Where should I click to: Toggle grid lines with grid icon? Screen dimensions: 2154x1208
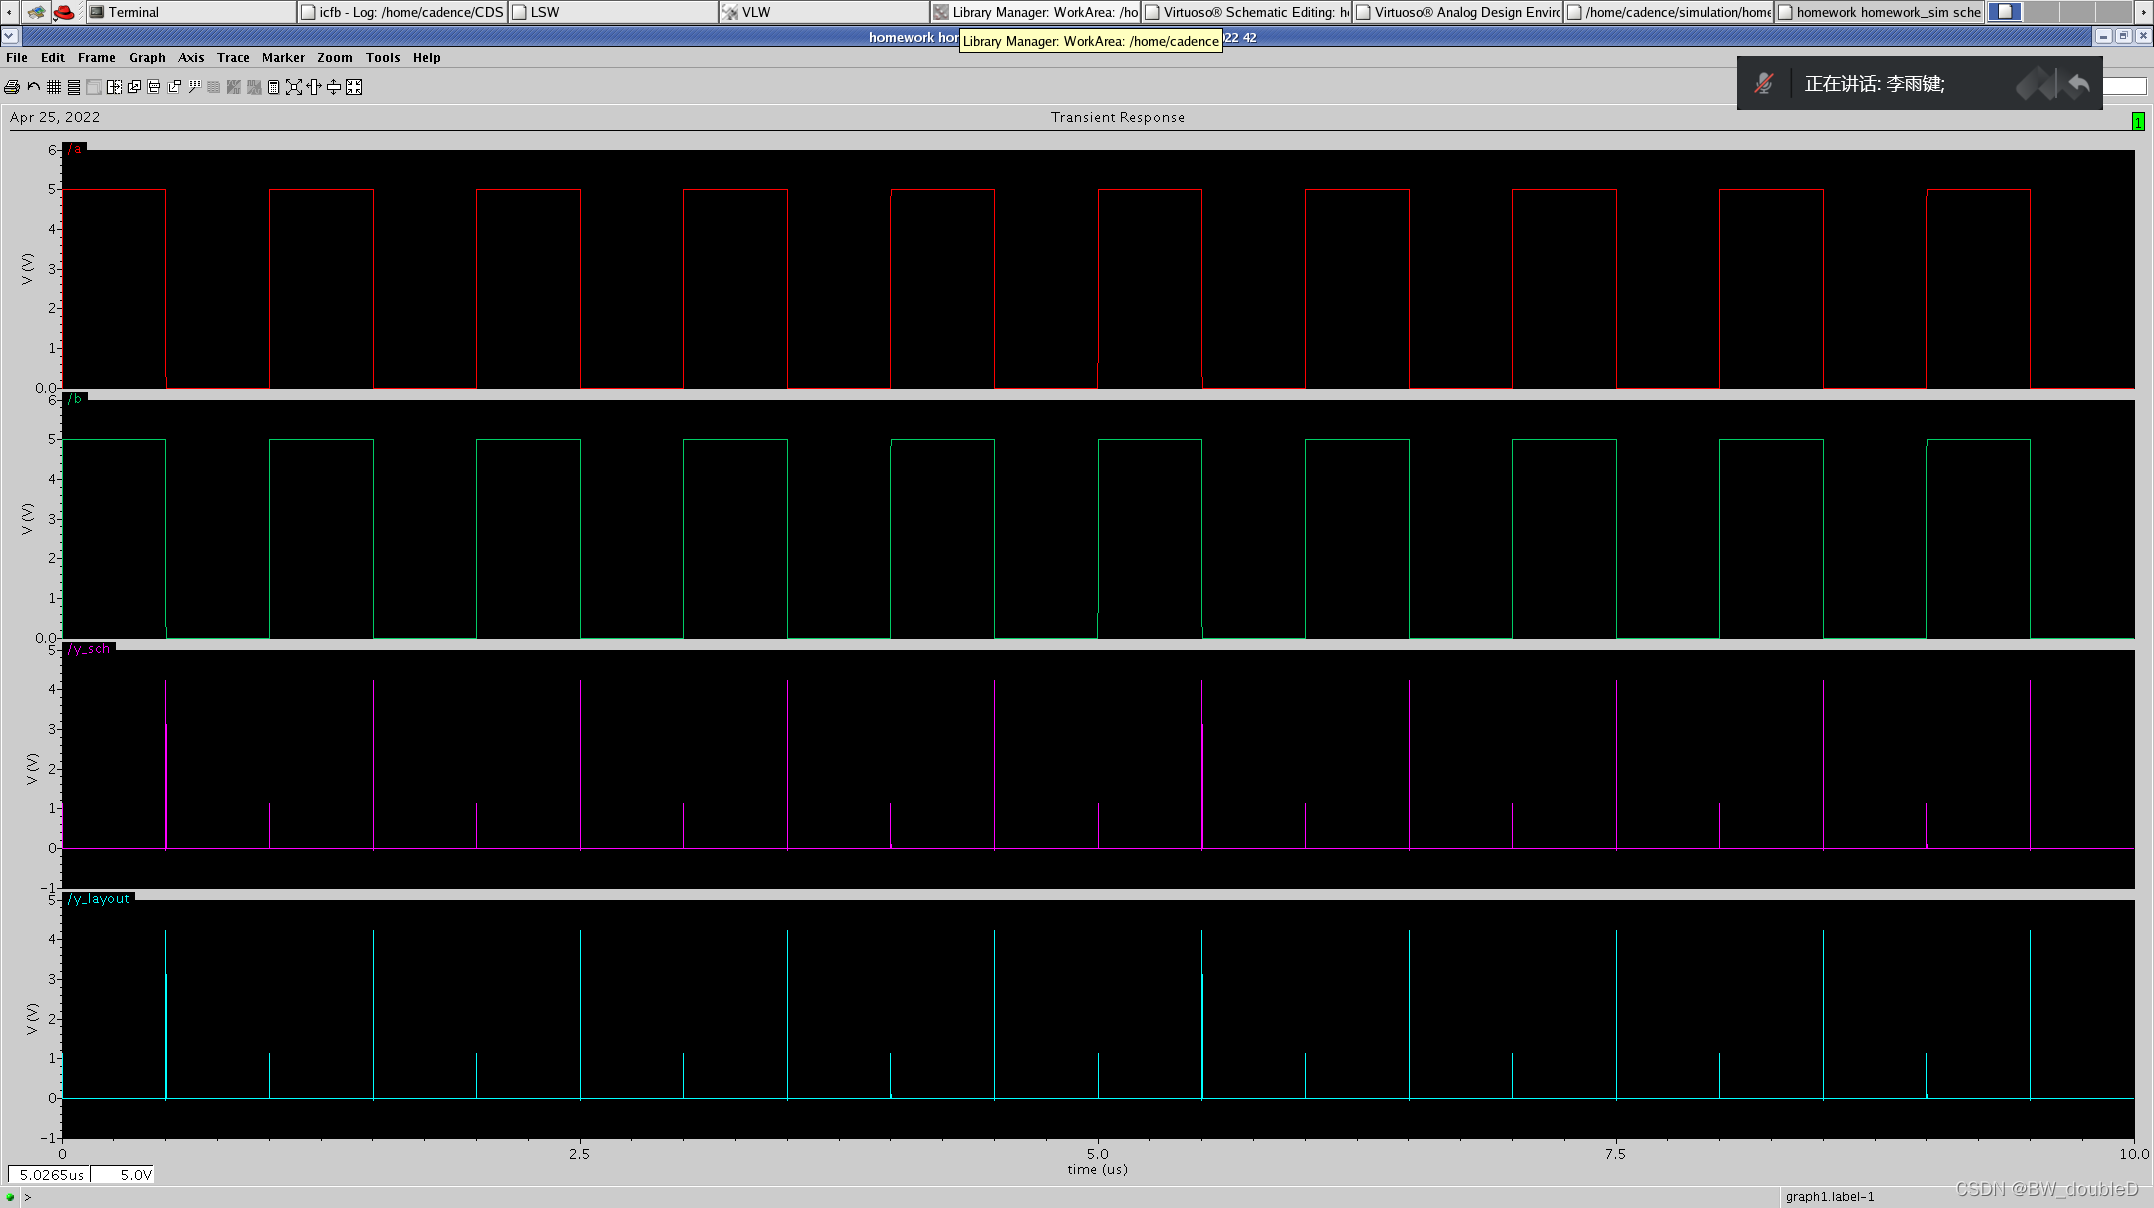pos(54,87)
